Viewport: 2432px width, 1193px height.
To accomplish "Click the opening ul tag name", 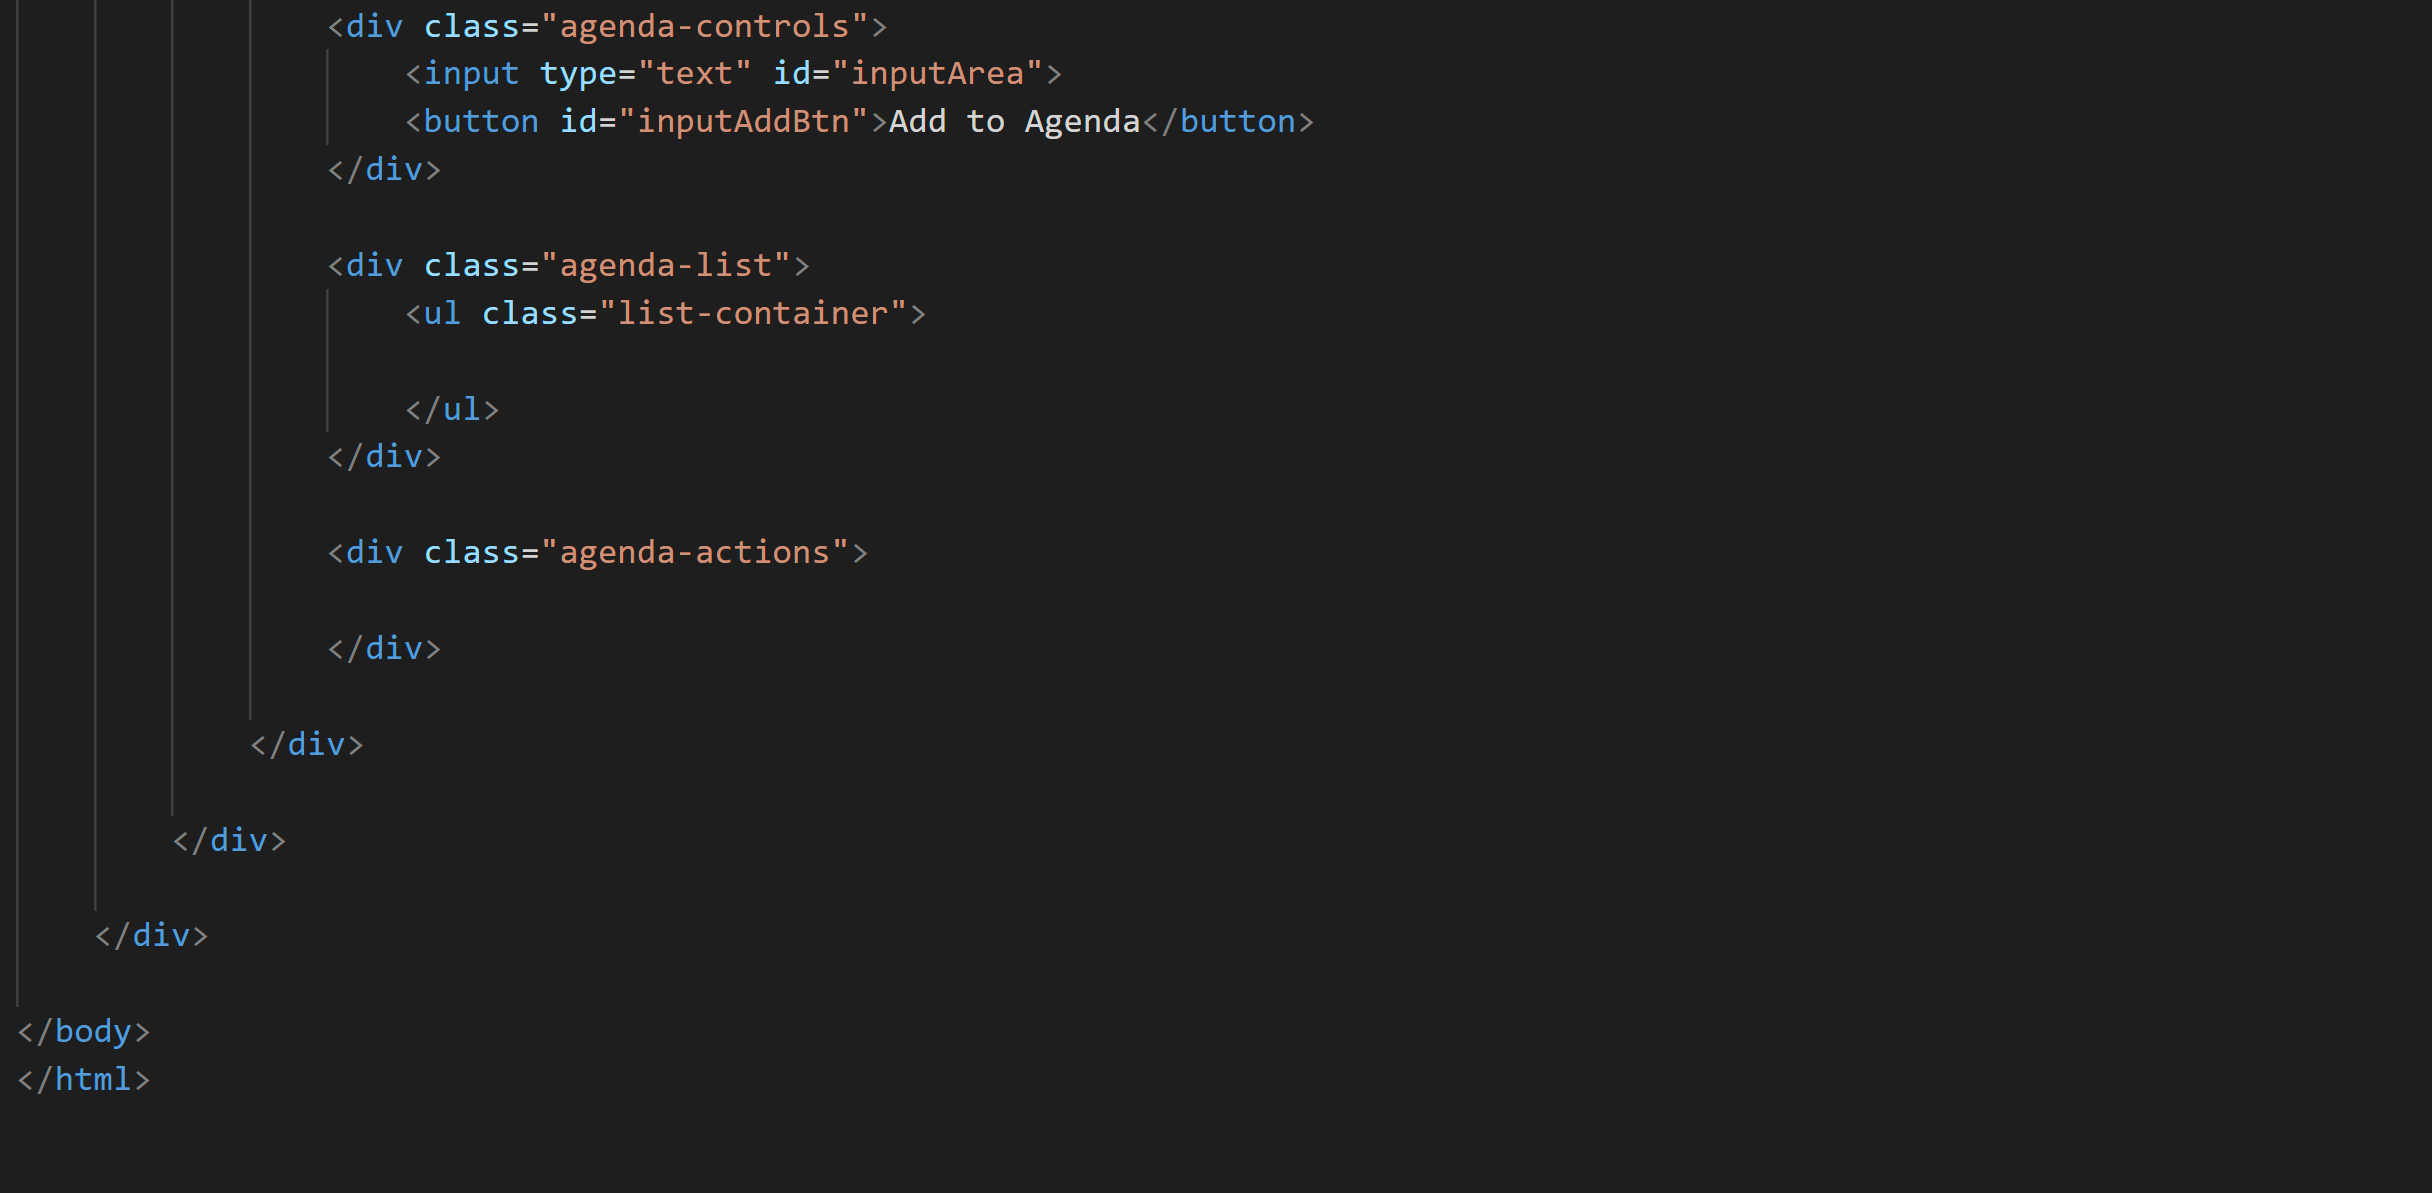I will (442, 314).
